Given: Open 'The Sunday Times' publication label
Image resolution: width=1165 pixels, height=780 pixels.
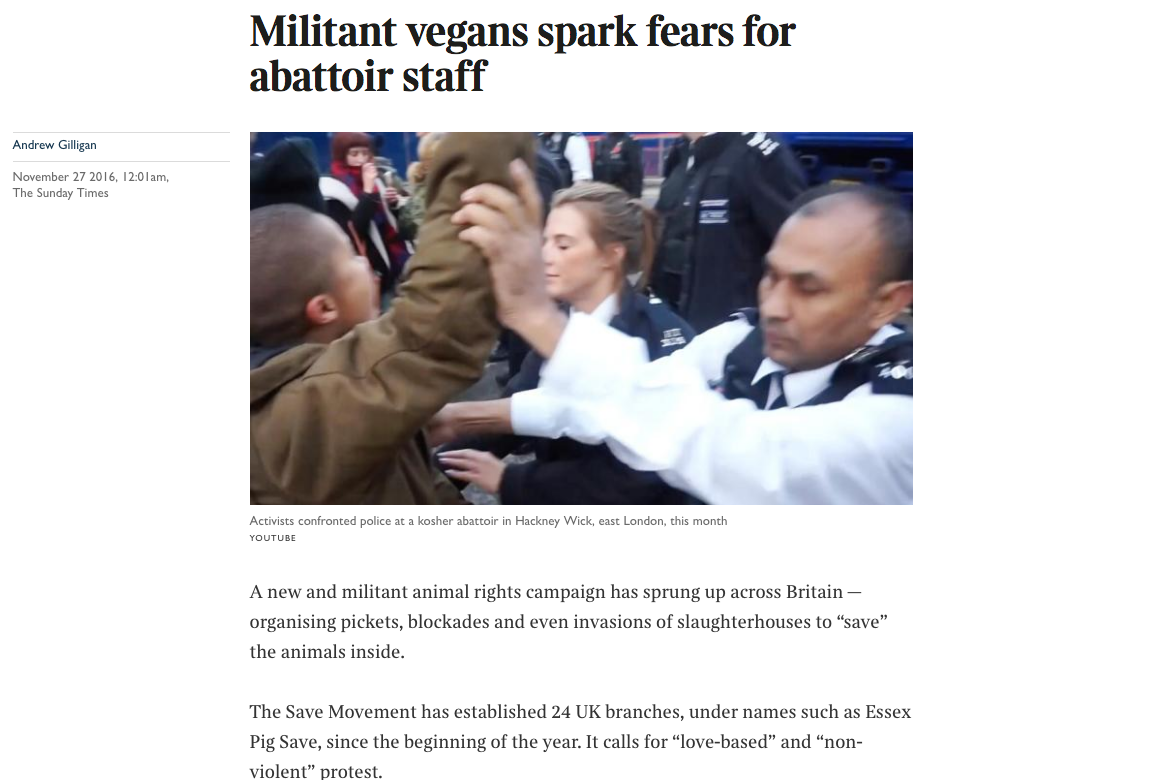Looking at the screenshot, I should (60, 193).
